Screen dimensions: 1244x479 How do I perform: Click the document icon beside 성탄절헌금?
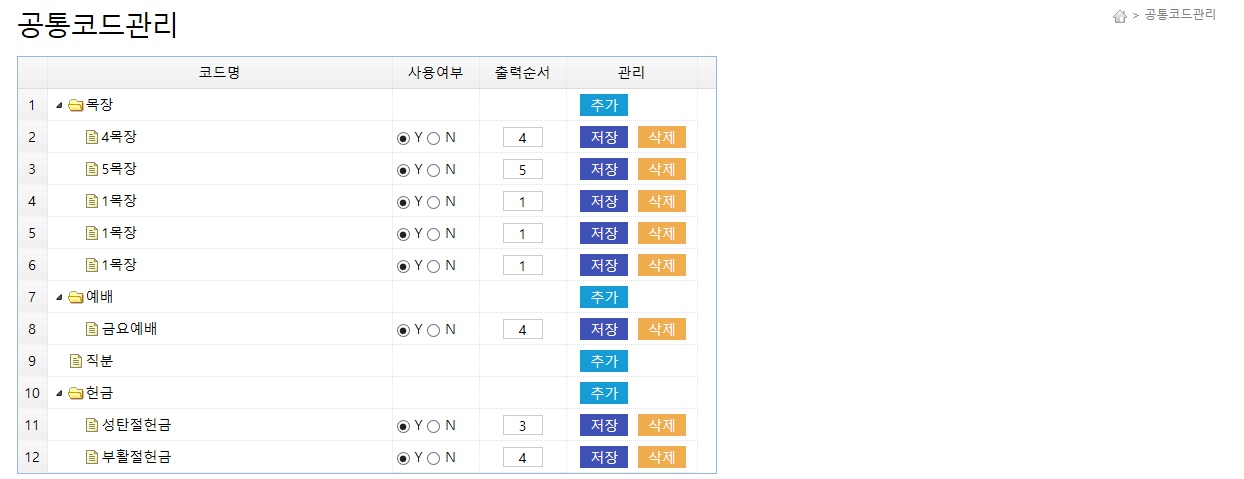[92, 426]
